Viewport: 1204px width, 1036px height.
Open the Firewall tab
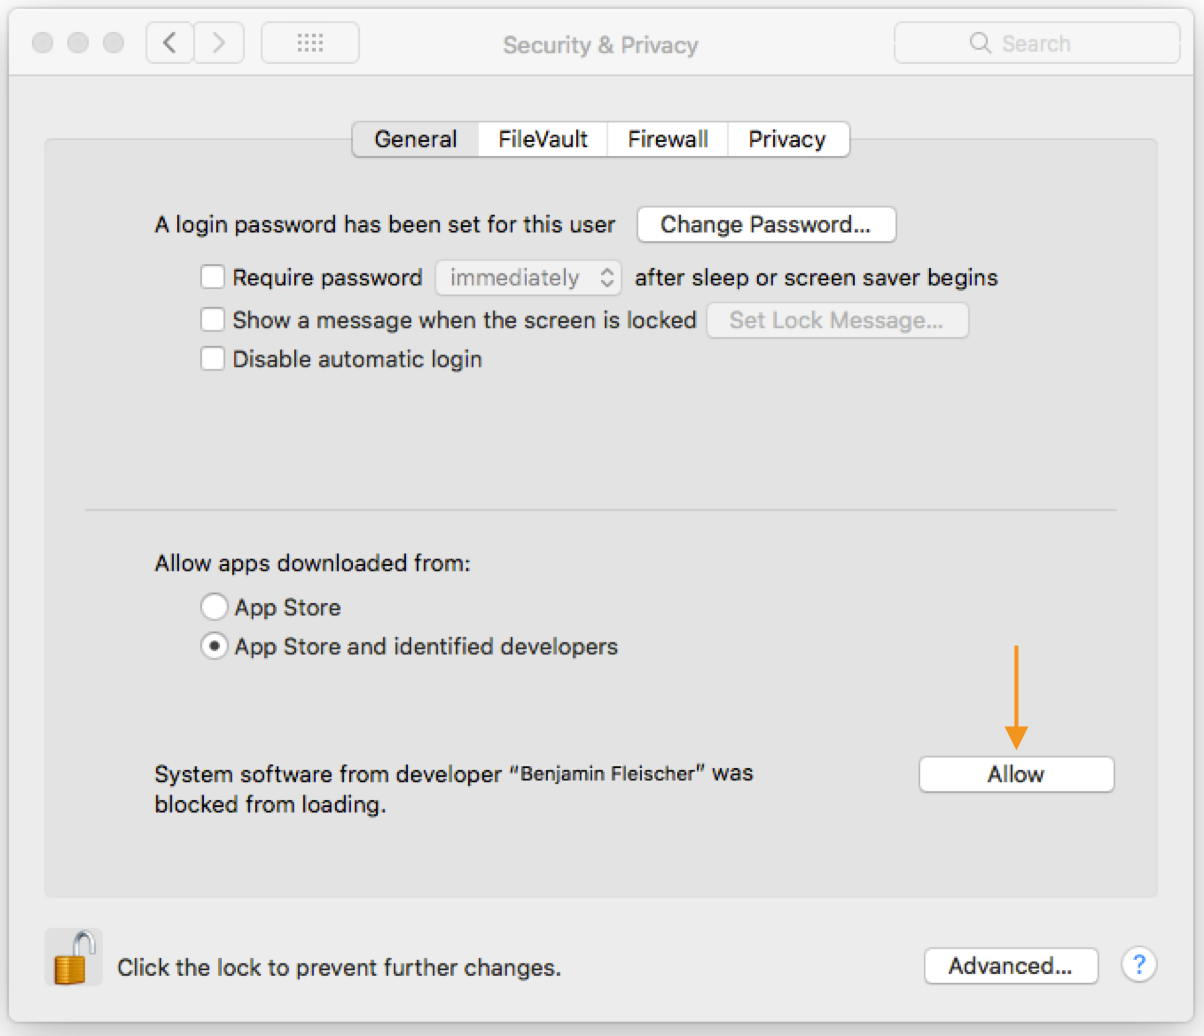[668, 139]
